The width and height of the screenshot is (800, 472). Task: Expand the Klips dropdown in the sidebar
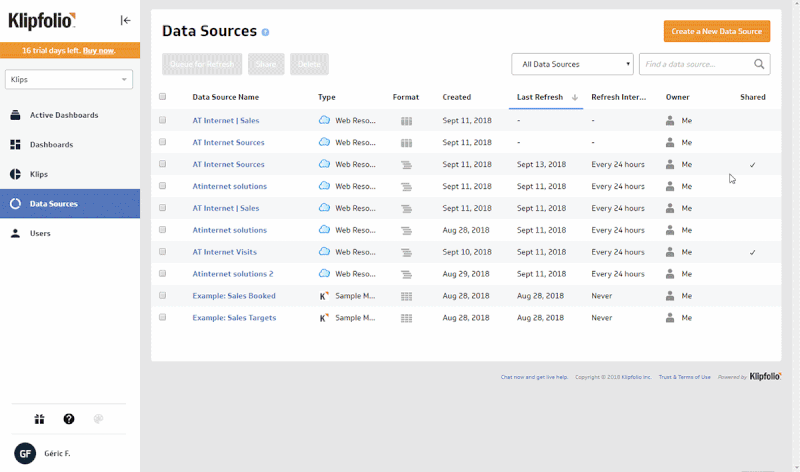[x=69, y=79]
